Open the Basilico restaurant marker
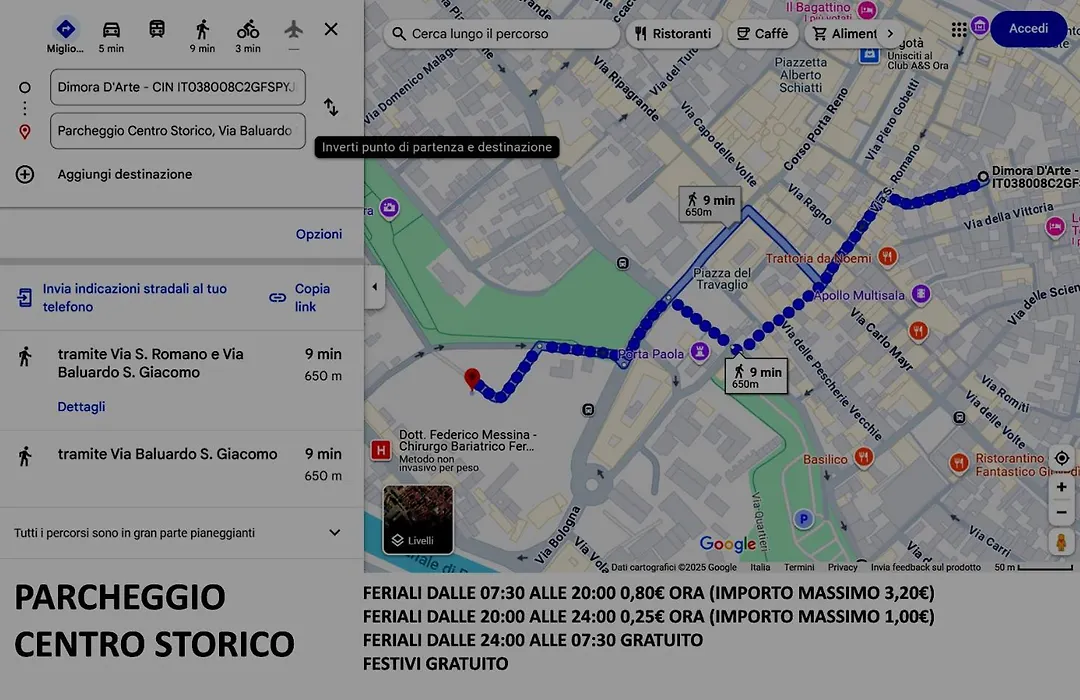 863,457
